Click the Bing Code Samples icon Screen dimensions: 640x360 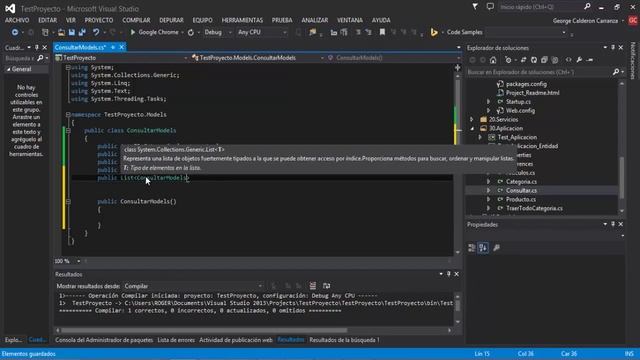tap(434, 32)
